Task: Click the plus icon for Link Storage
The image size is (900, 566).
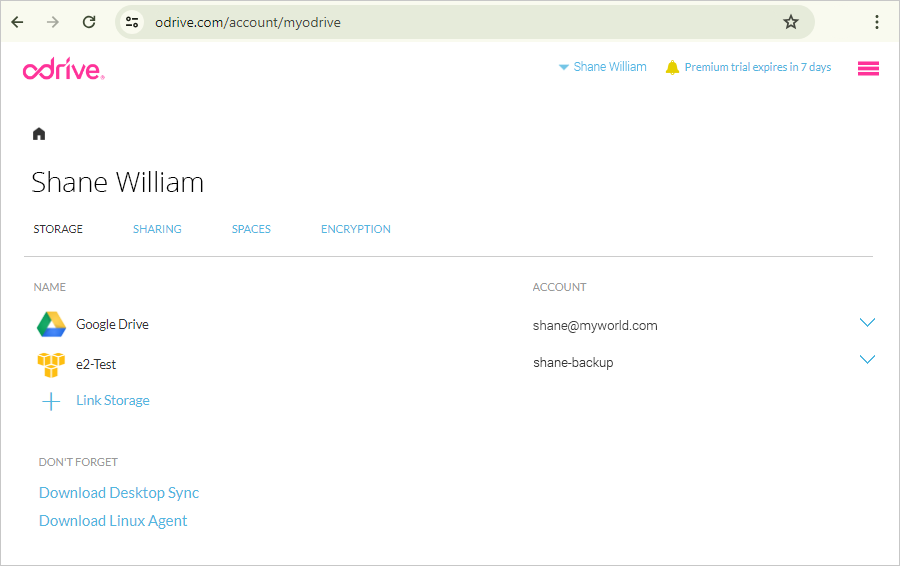Action: pyautogui.click(x=51, y=401)
